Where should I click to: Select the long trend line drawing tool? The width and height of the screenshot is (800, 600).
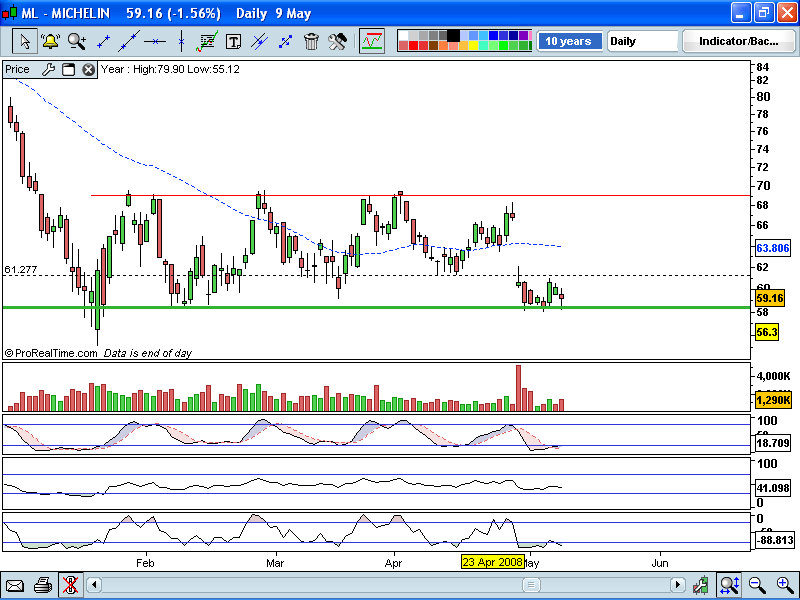coord(129,41)
